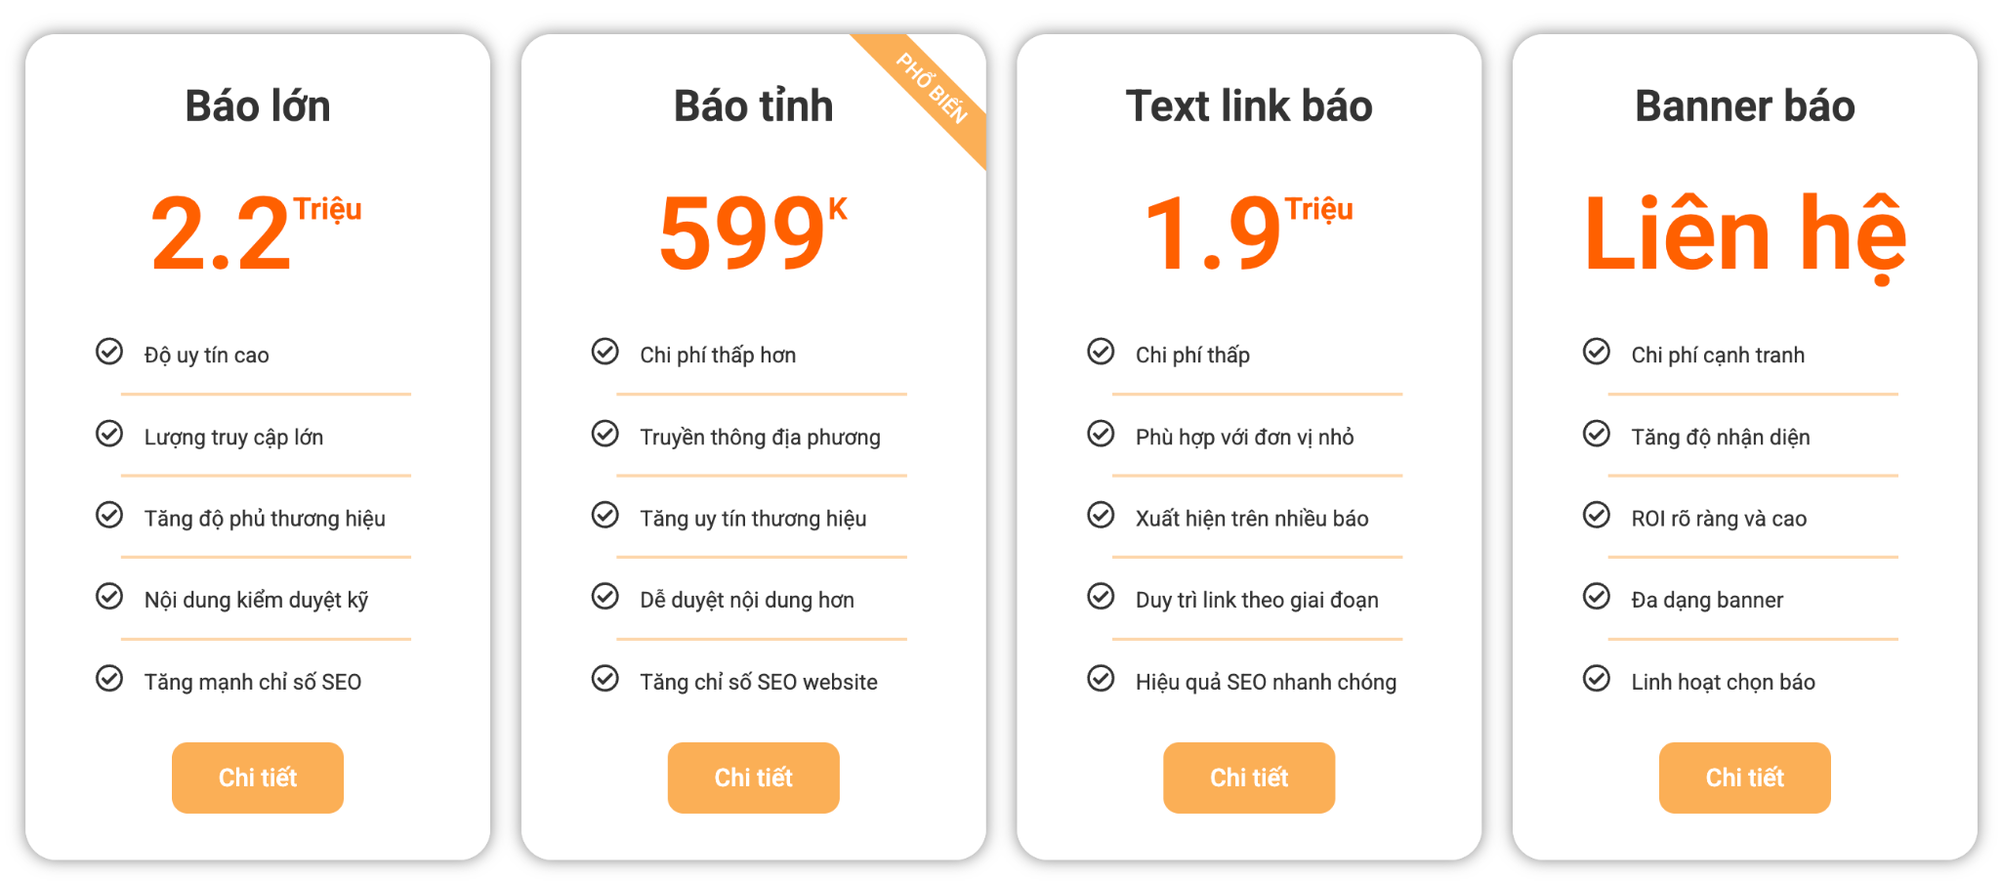This screenshot has height=883, width=2000.
Task: Click the checkmark icon beside Độ uy tín cao
Action: tap(109, 352)
